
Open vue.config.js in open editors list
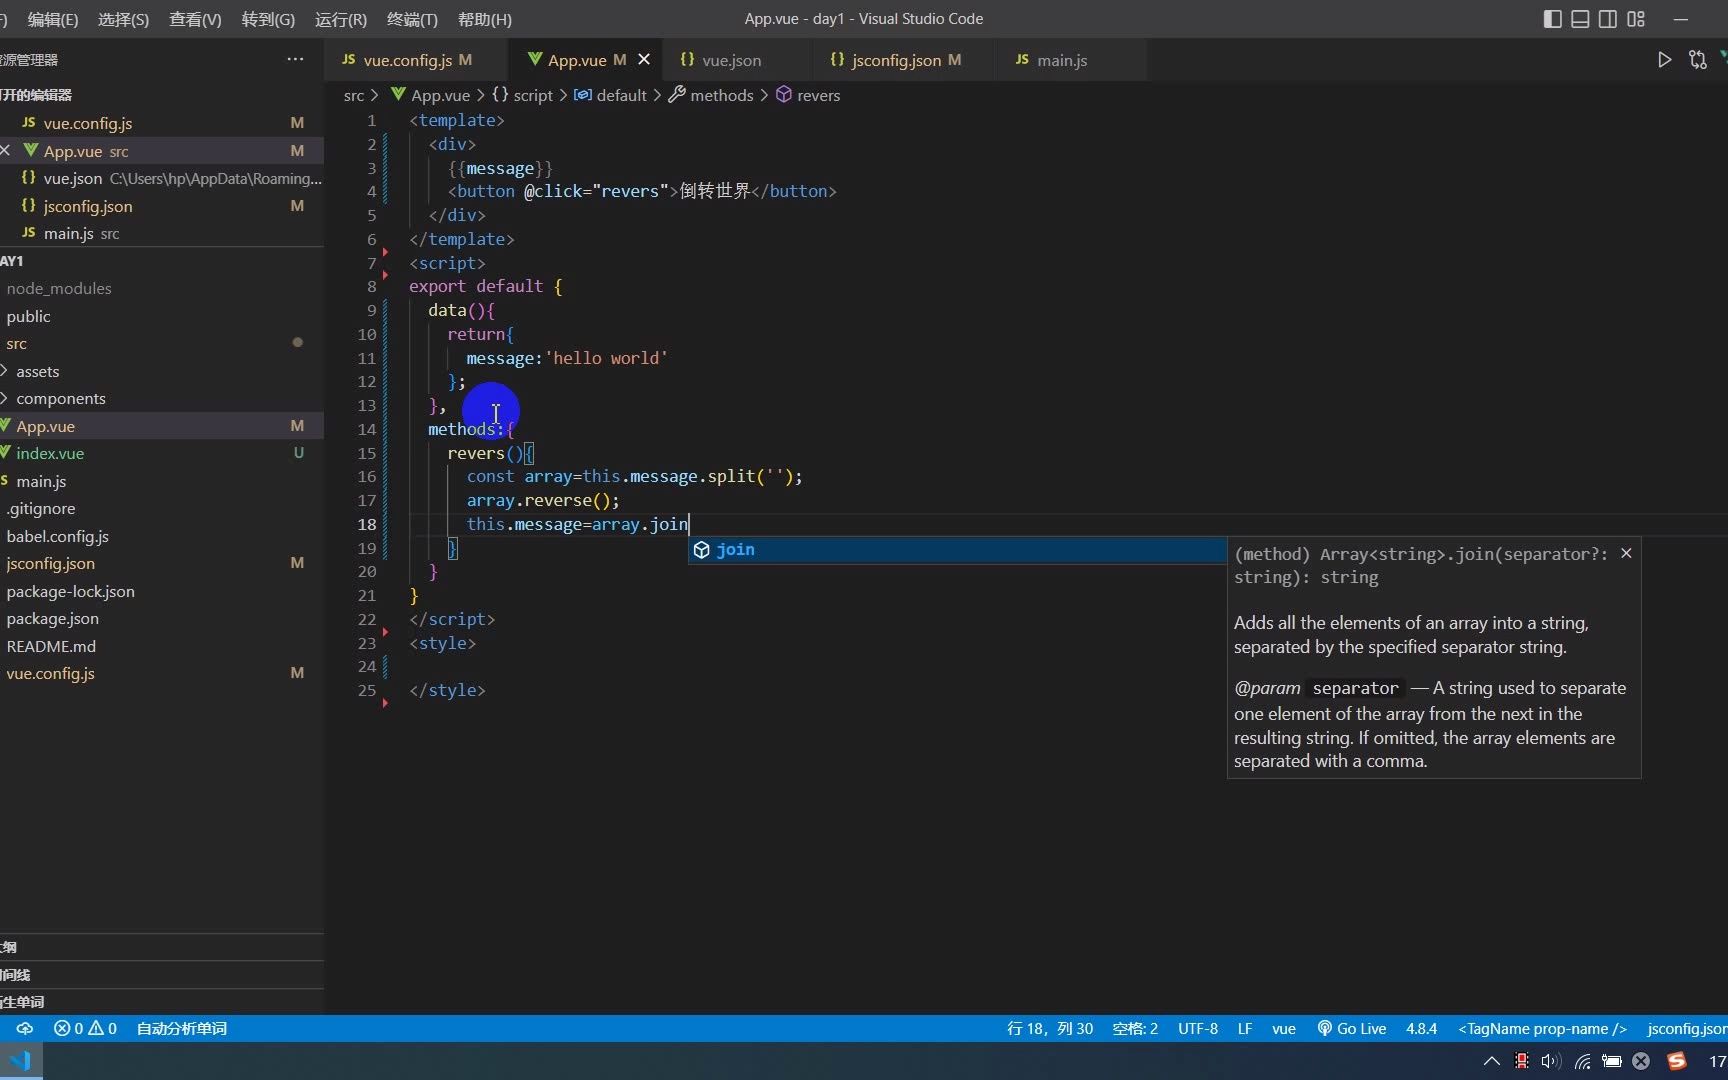tap(162, 123)
